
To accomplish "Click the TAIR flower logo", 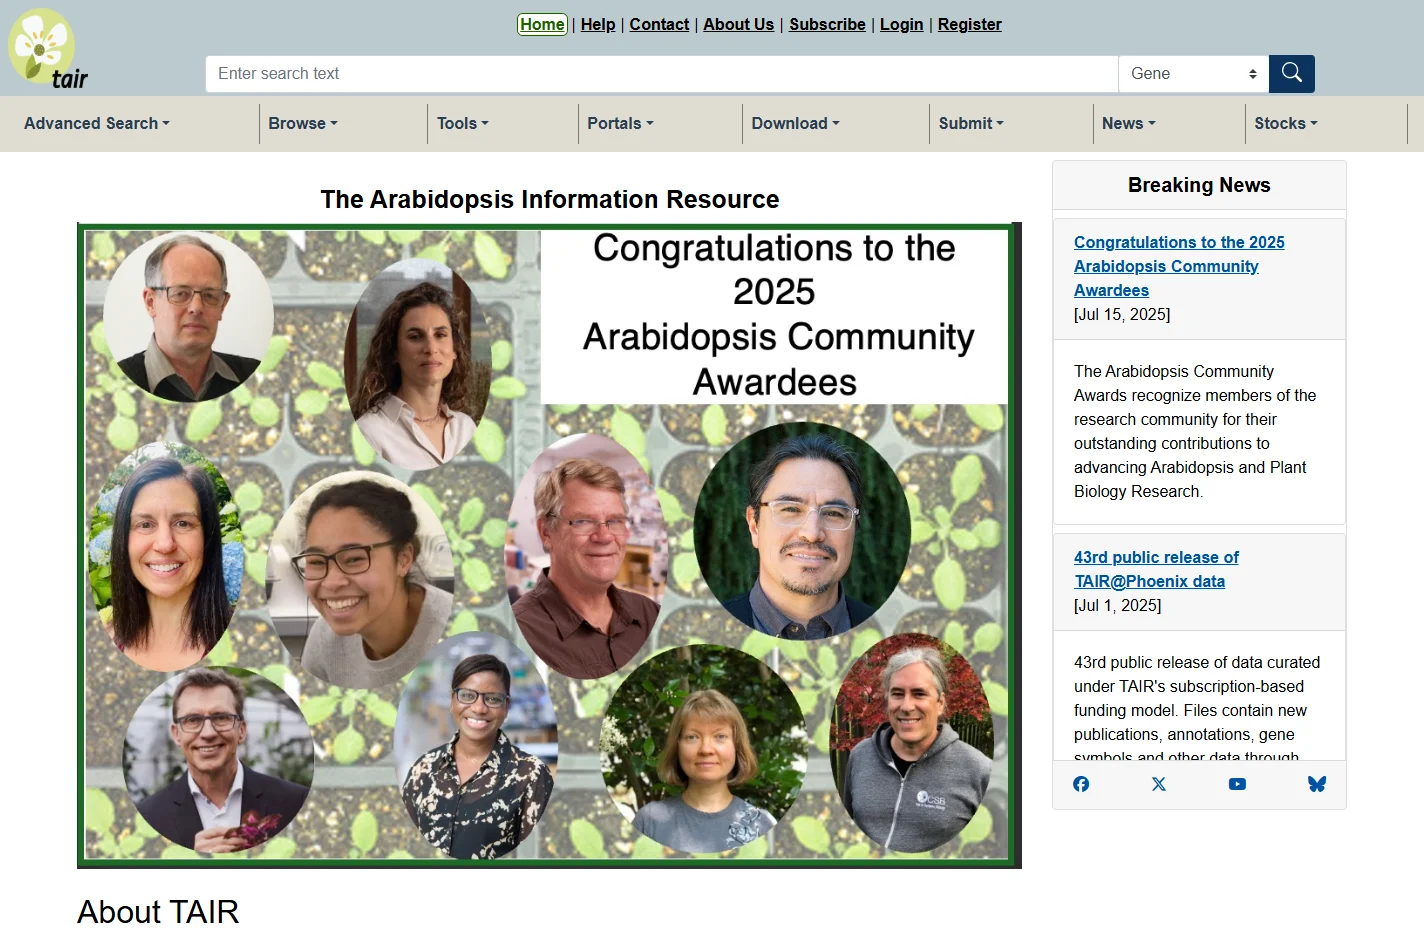I will [47, 49].
